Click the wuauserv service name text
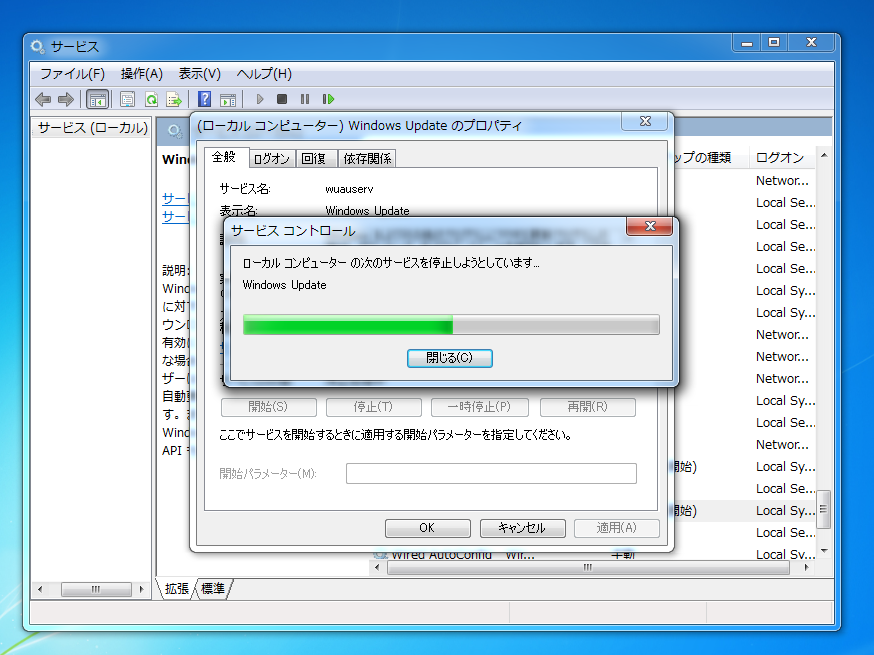The width and height of the screenshot is (874, 655). coord(349,189)
